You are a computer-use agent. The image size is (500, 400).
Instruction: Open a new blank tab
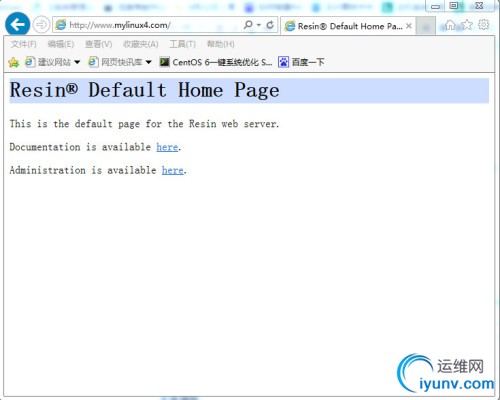pos(426,26)
